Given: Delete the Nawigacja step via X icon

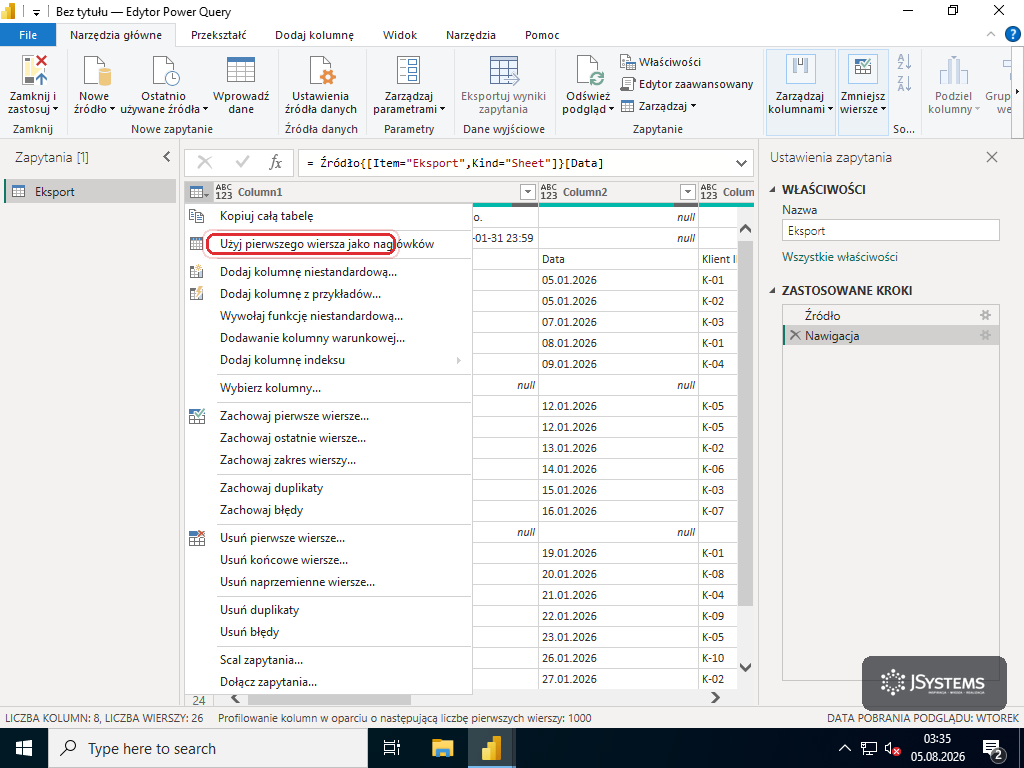Looking at the screenshot, I should (x=795, y=336).
